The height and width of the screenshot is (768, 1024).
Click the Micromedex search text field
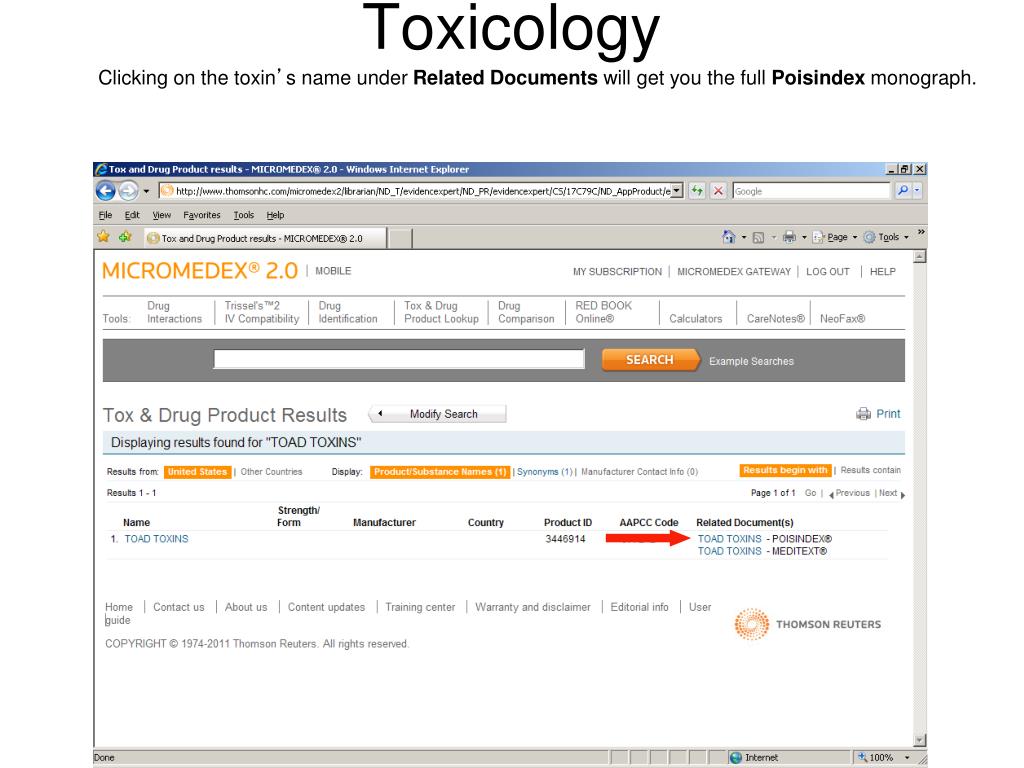(x=399, y=359)
